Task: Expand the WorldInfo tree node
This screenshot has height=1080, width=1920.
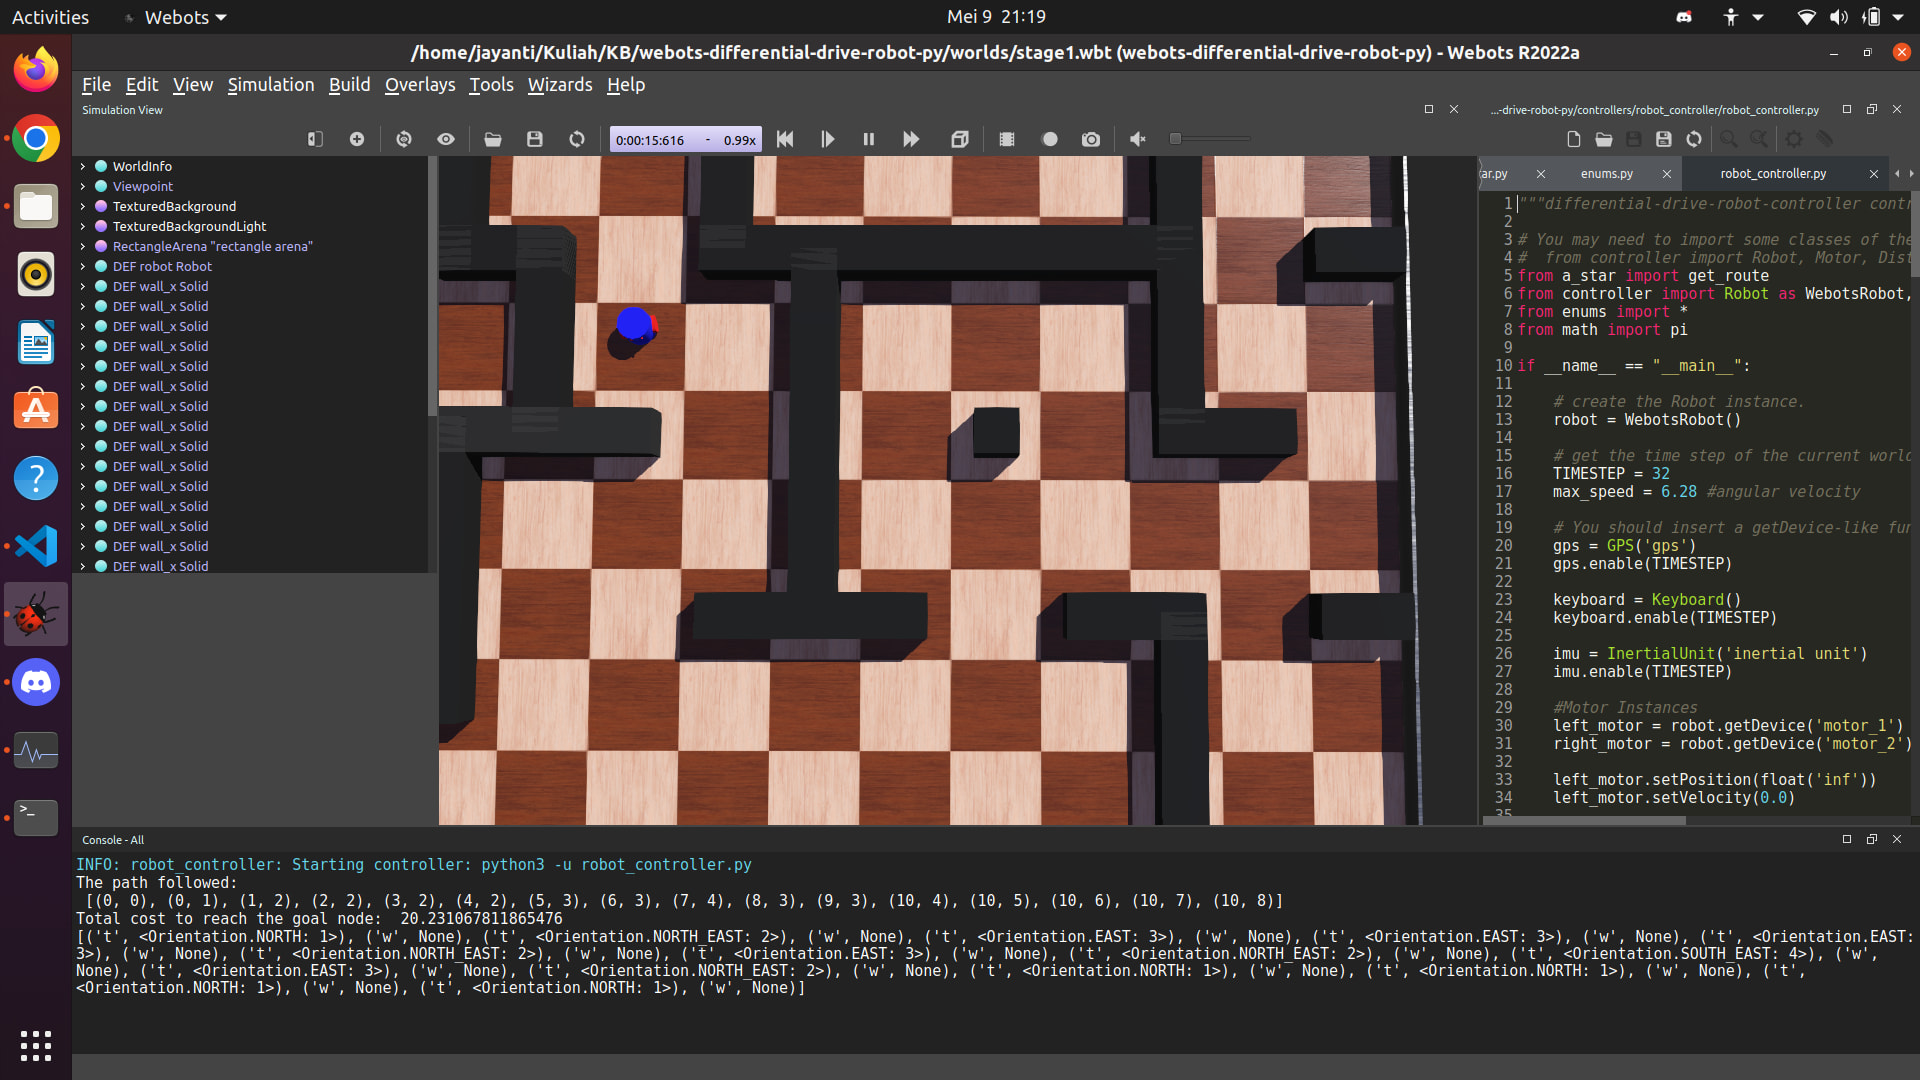Action: 83,167
